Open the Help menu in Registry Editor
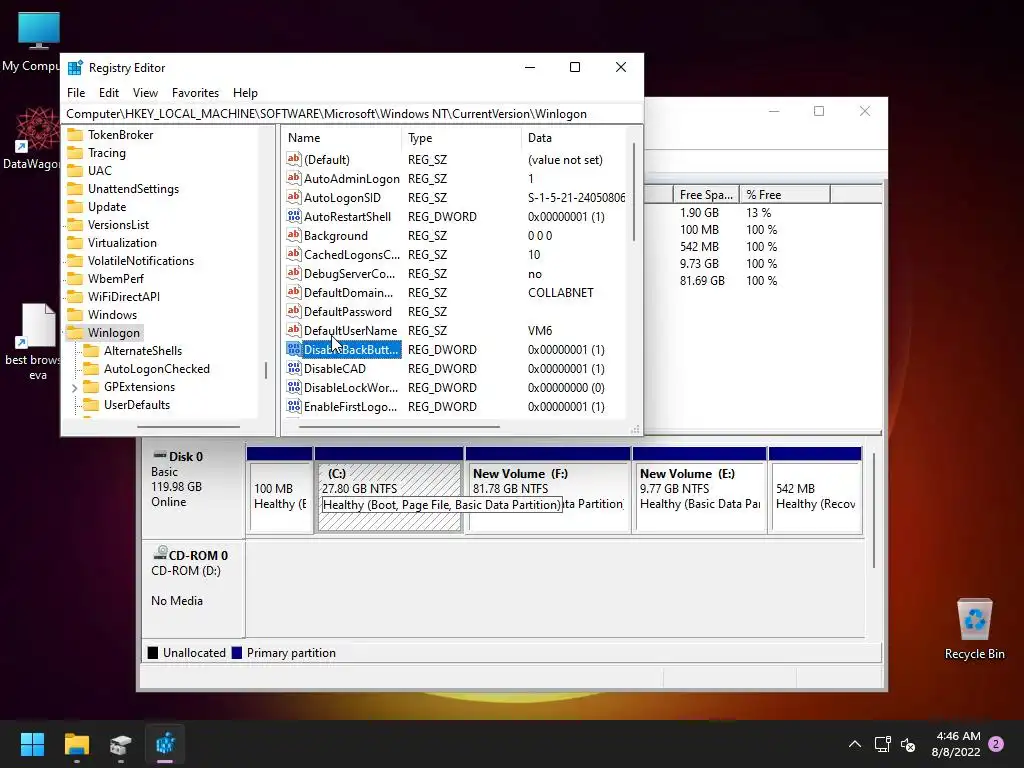 [246, 93]
